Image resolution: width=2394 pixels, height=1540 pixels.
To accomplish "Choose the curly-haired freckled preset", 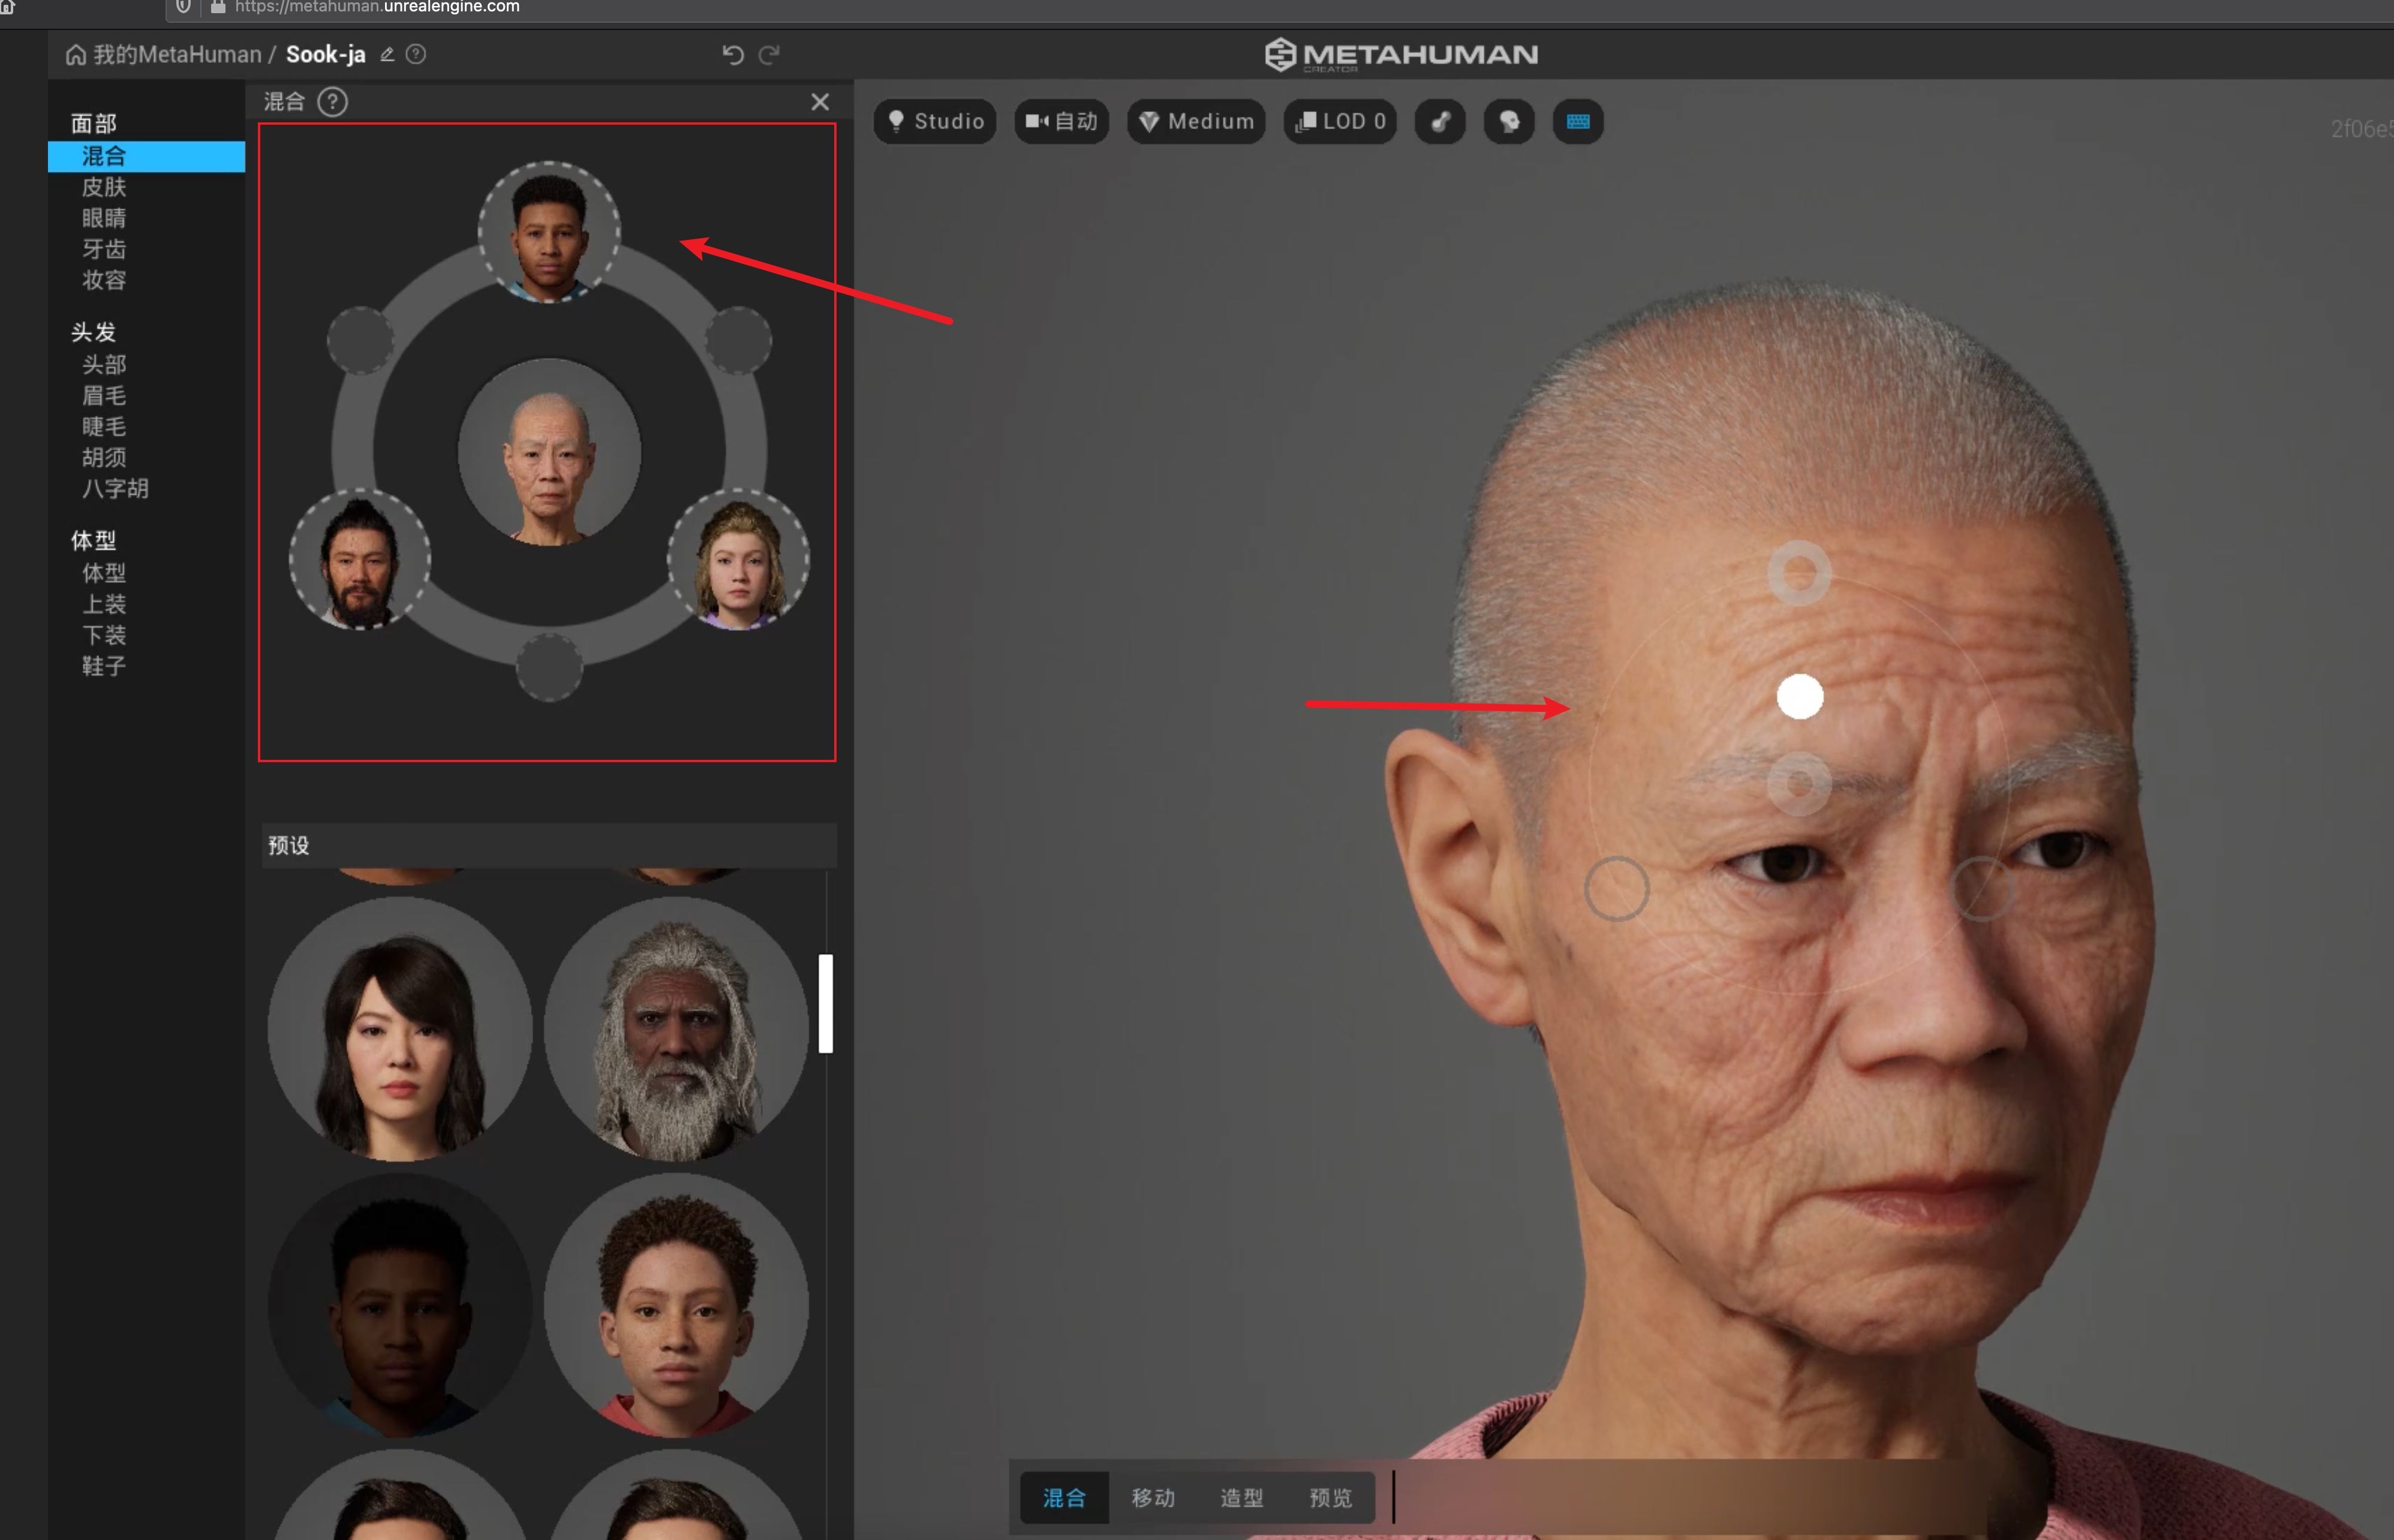I will (676, 1305).
